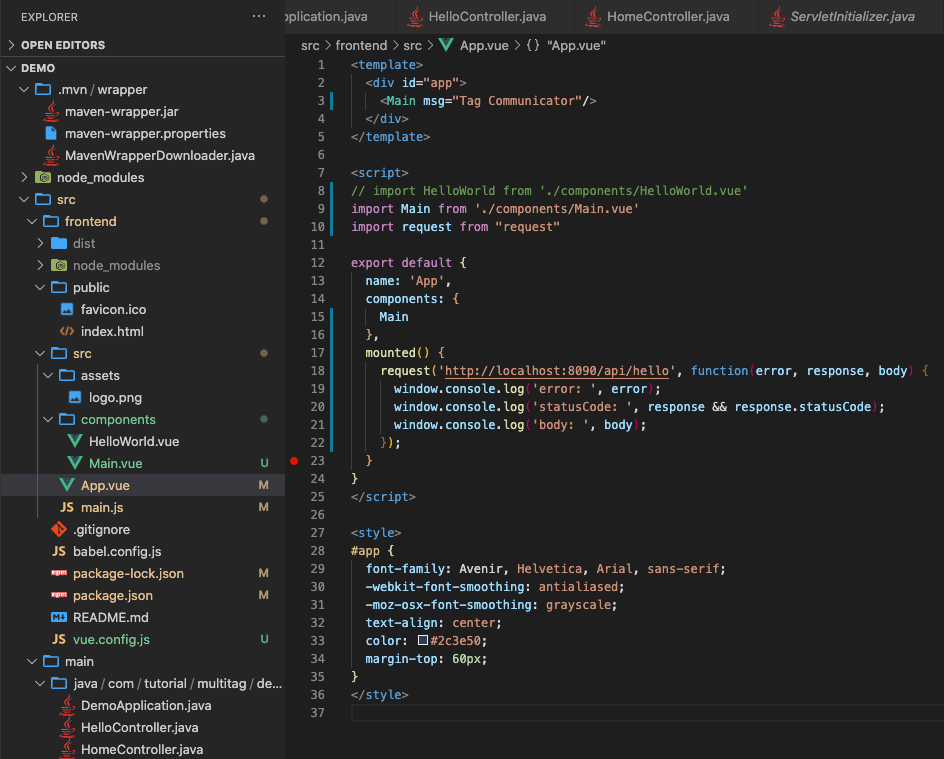Open HomeController.java in explorer tree
The height and width of the screenshot is (759, 944).
[x=142, y=749]
